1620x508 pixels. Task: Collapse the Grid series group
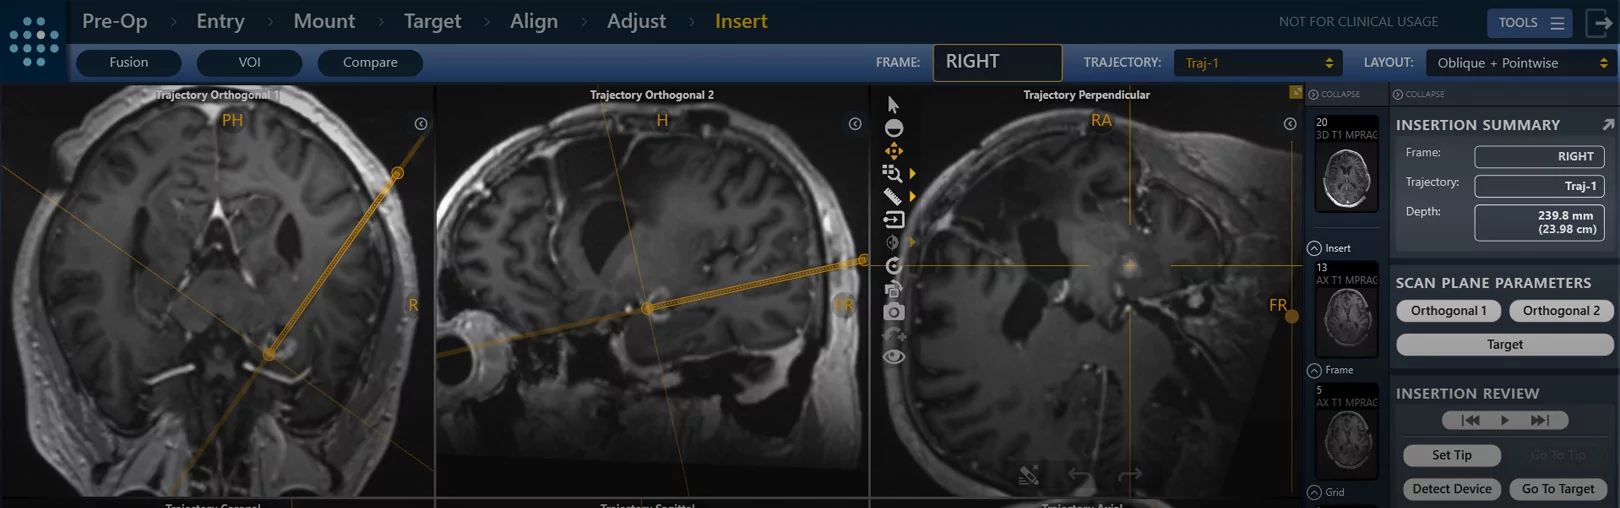1314,492
